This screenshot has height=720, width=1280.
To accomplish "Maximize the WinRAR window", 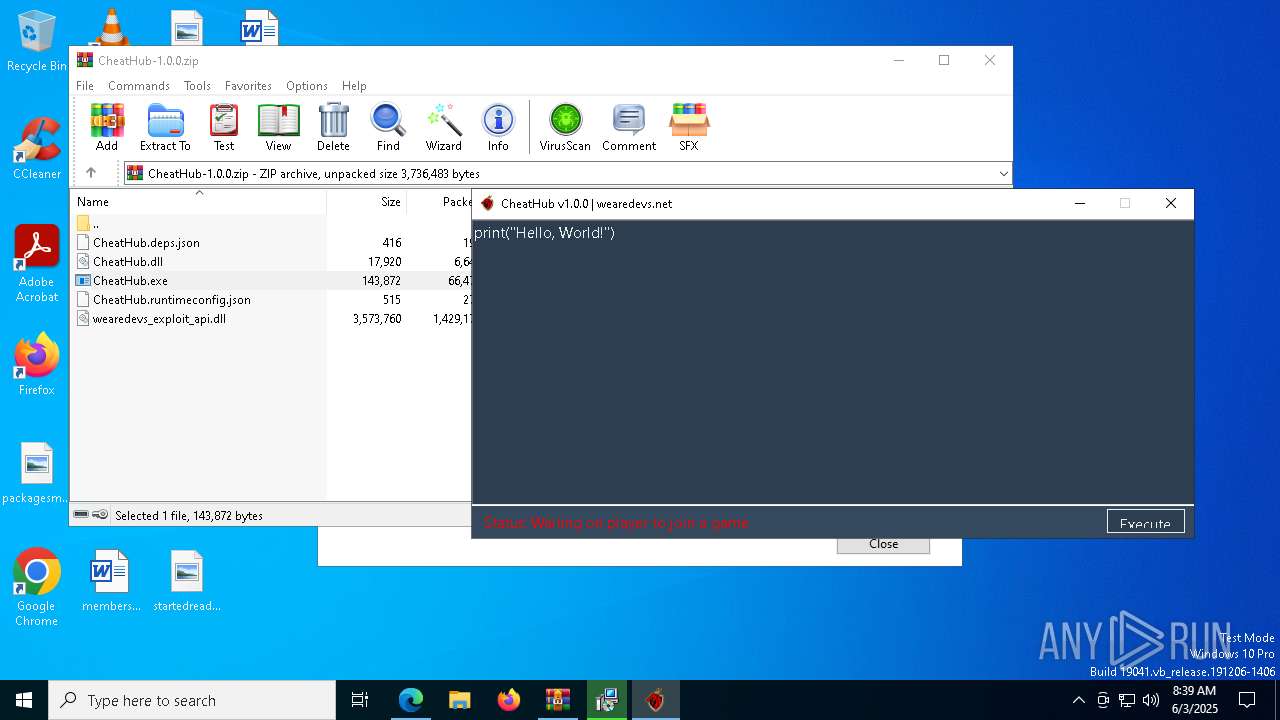I will pos(943,60).
